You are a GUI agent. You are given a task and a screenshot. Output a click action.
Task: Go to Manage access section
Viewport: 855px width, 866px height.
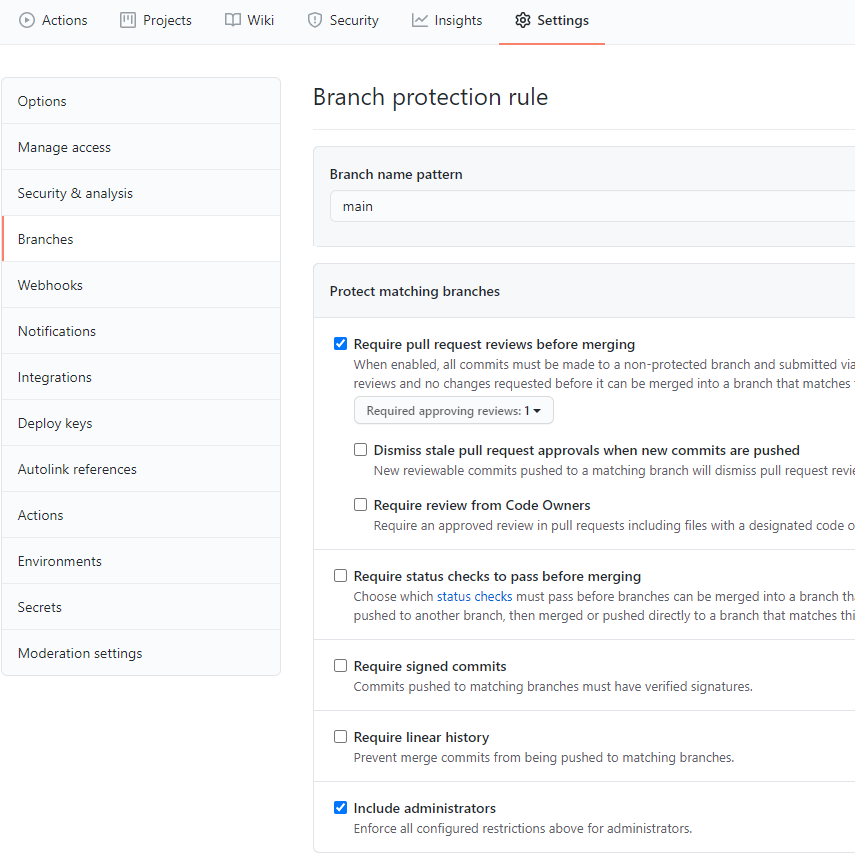(x=64, y=147)
